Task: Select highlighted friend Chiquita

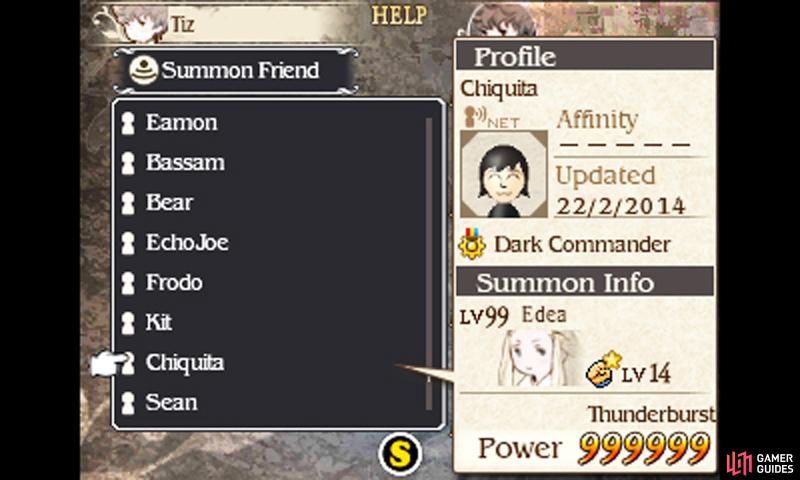Action: (x=185, y=363)
